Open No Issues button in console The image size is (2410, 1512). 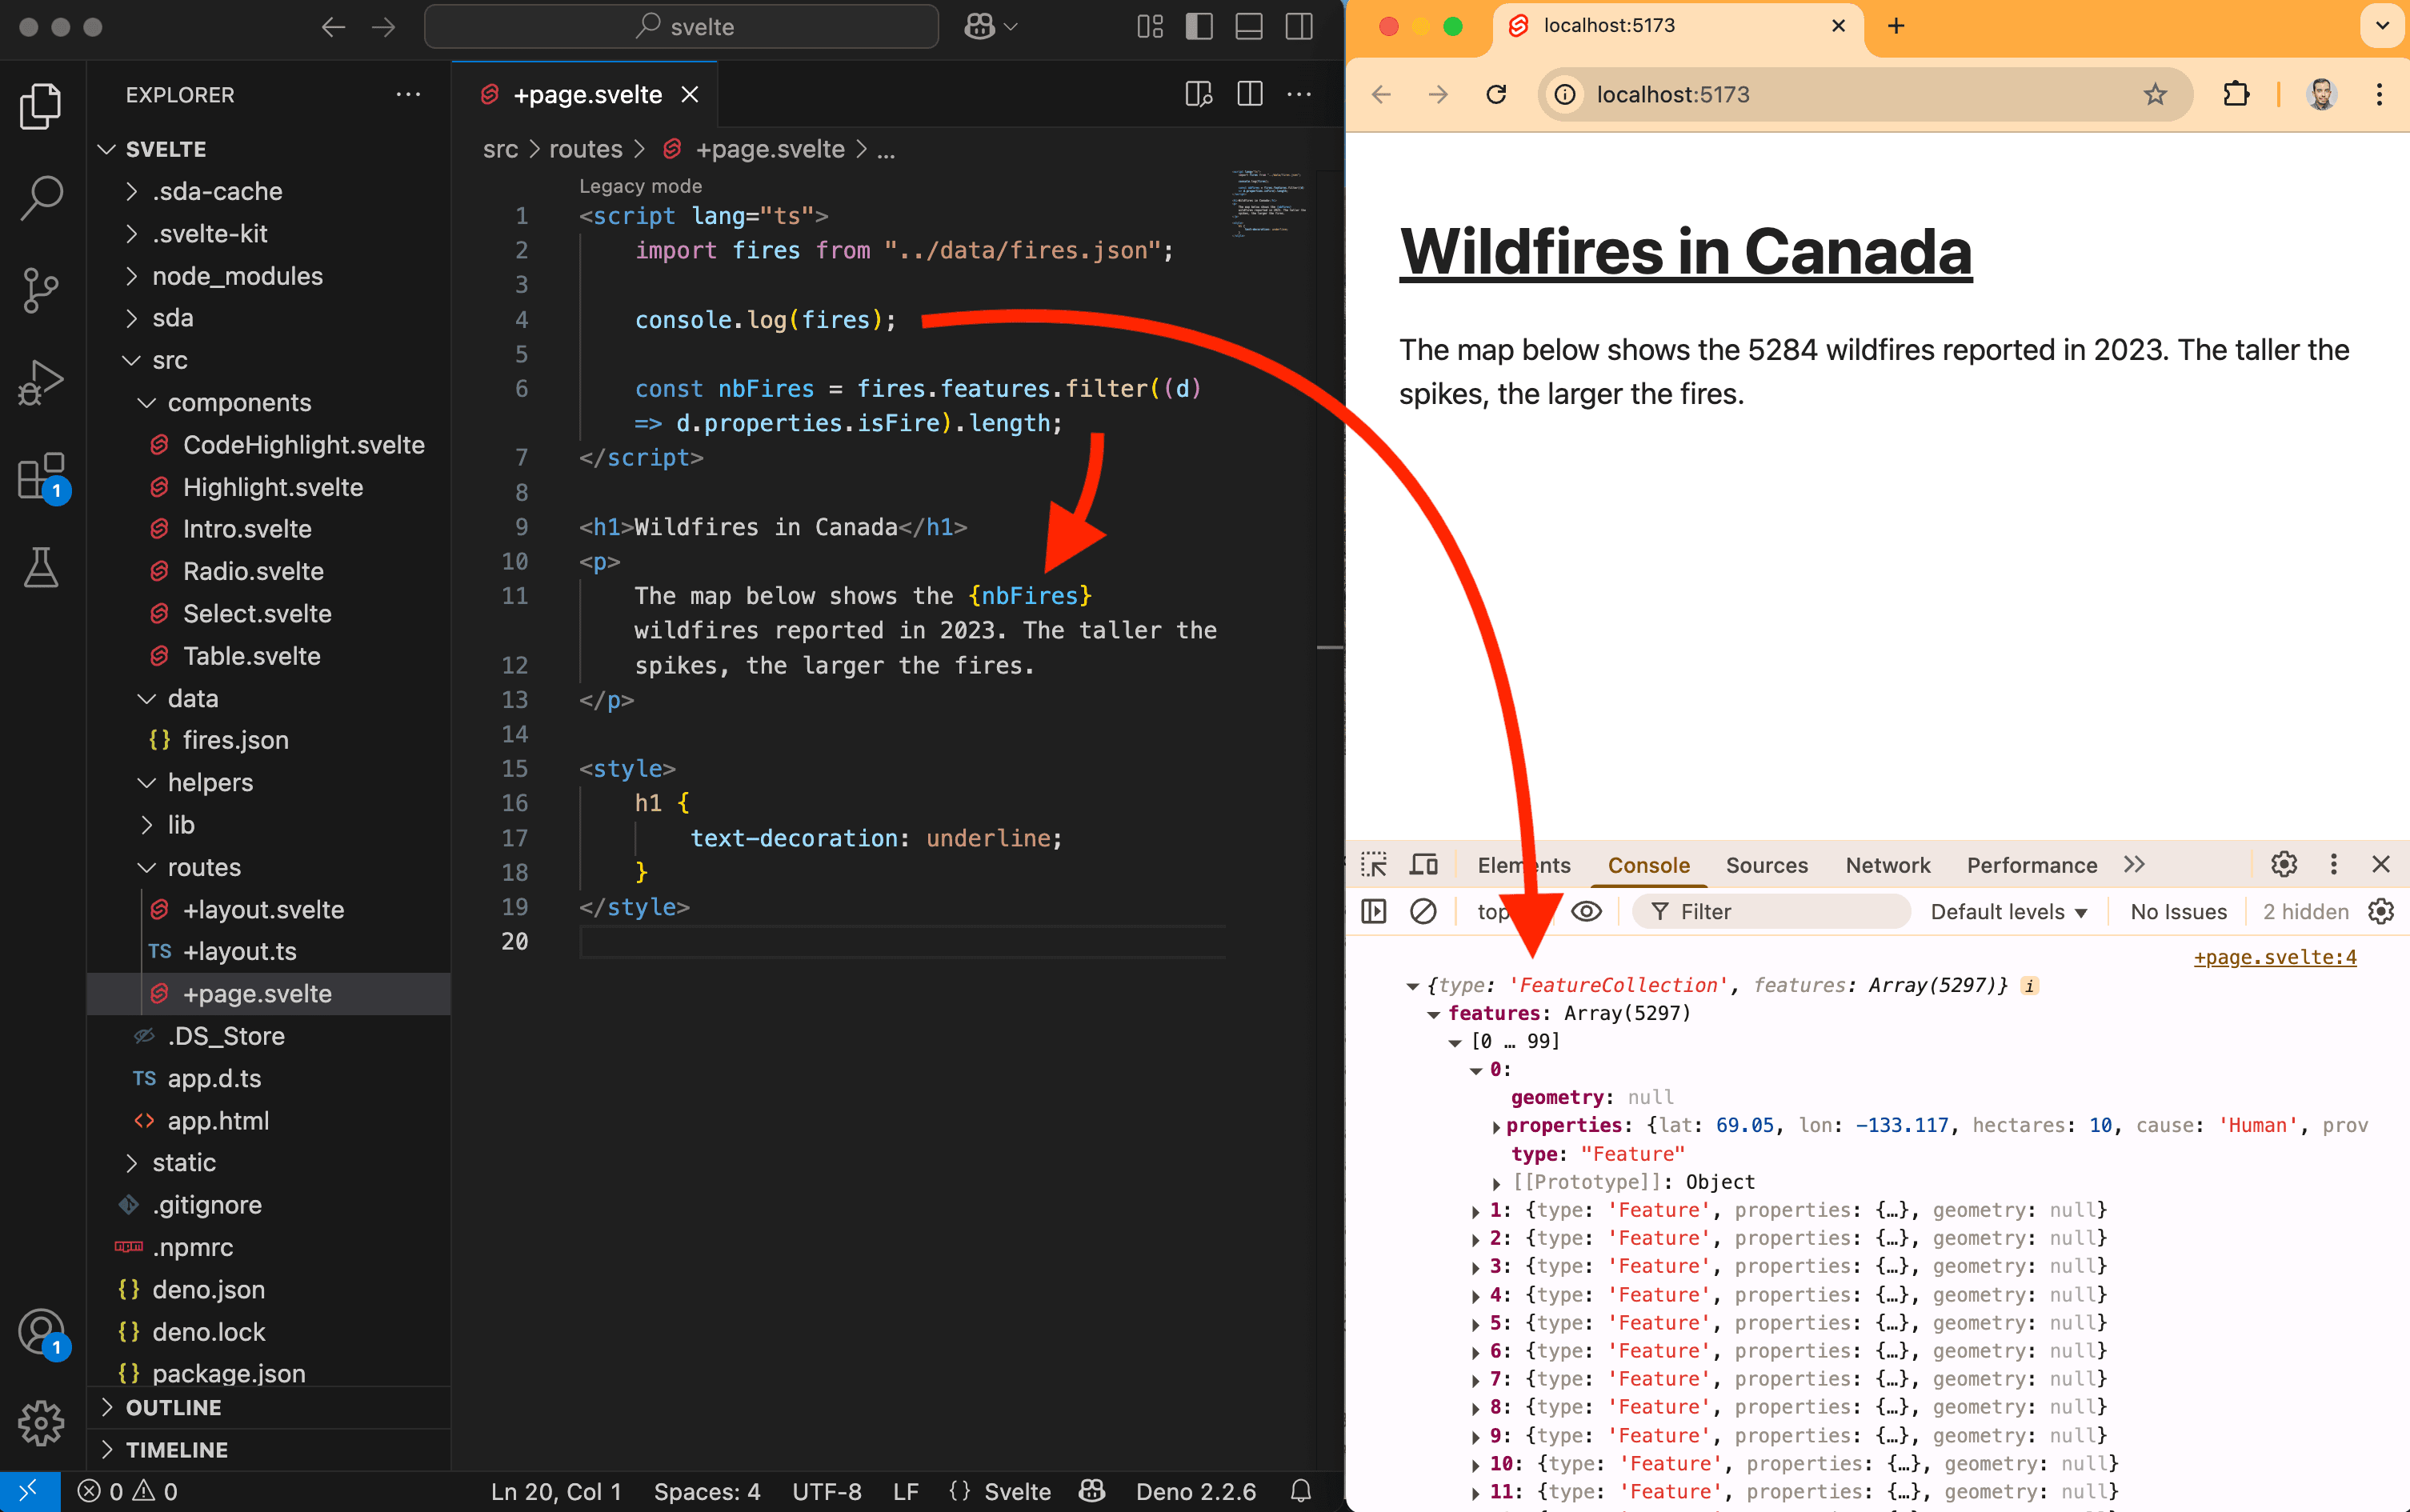(2178, 912)
